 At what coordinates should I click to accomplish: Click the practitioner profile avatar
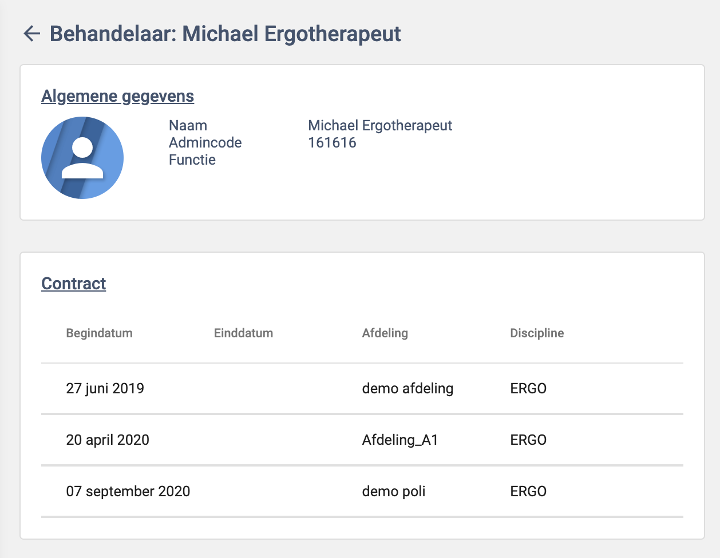pyautogui.click(x=82, y=157)
